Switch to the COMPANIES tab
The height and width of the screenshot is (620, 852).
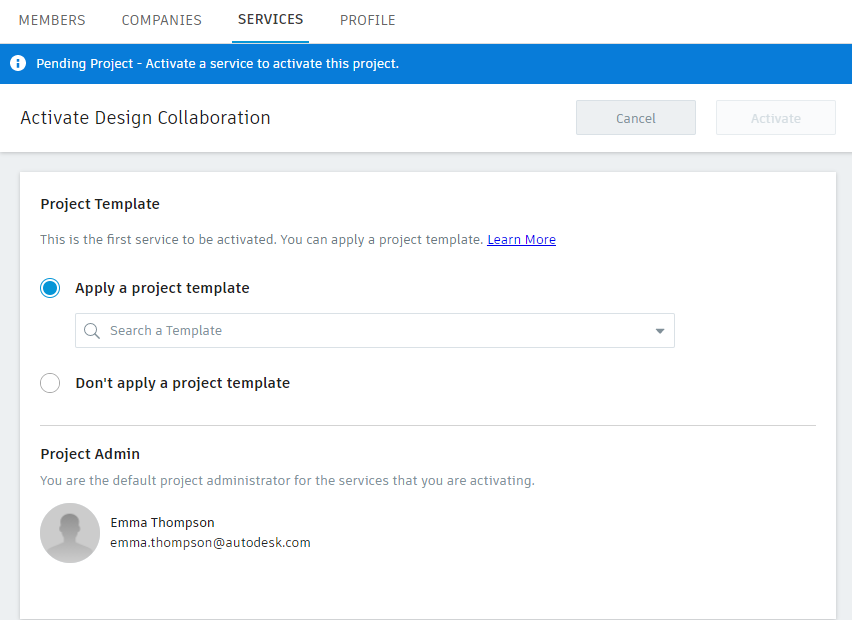161,20
